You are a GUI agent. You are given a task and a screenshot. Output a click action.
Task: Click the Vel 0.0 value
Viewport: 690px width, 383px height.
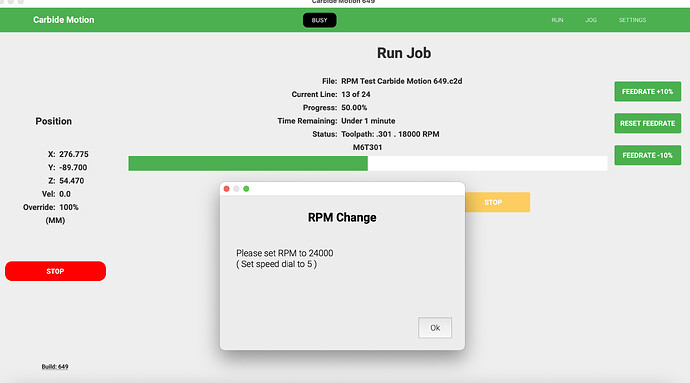tap(65, 194)
